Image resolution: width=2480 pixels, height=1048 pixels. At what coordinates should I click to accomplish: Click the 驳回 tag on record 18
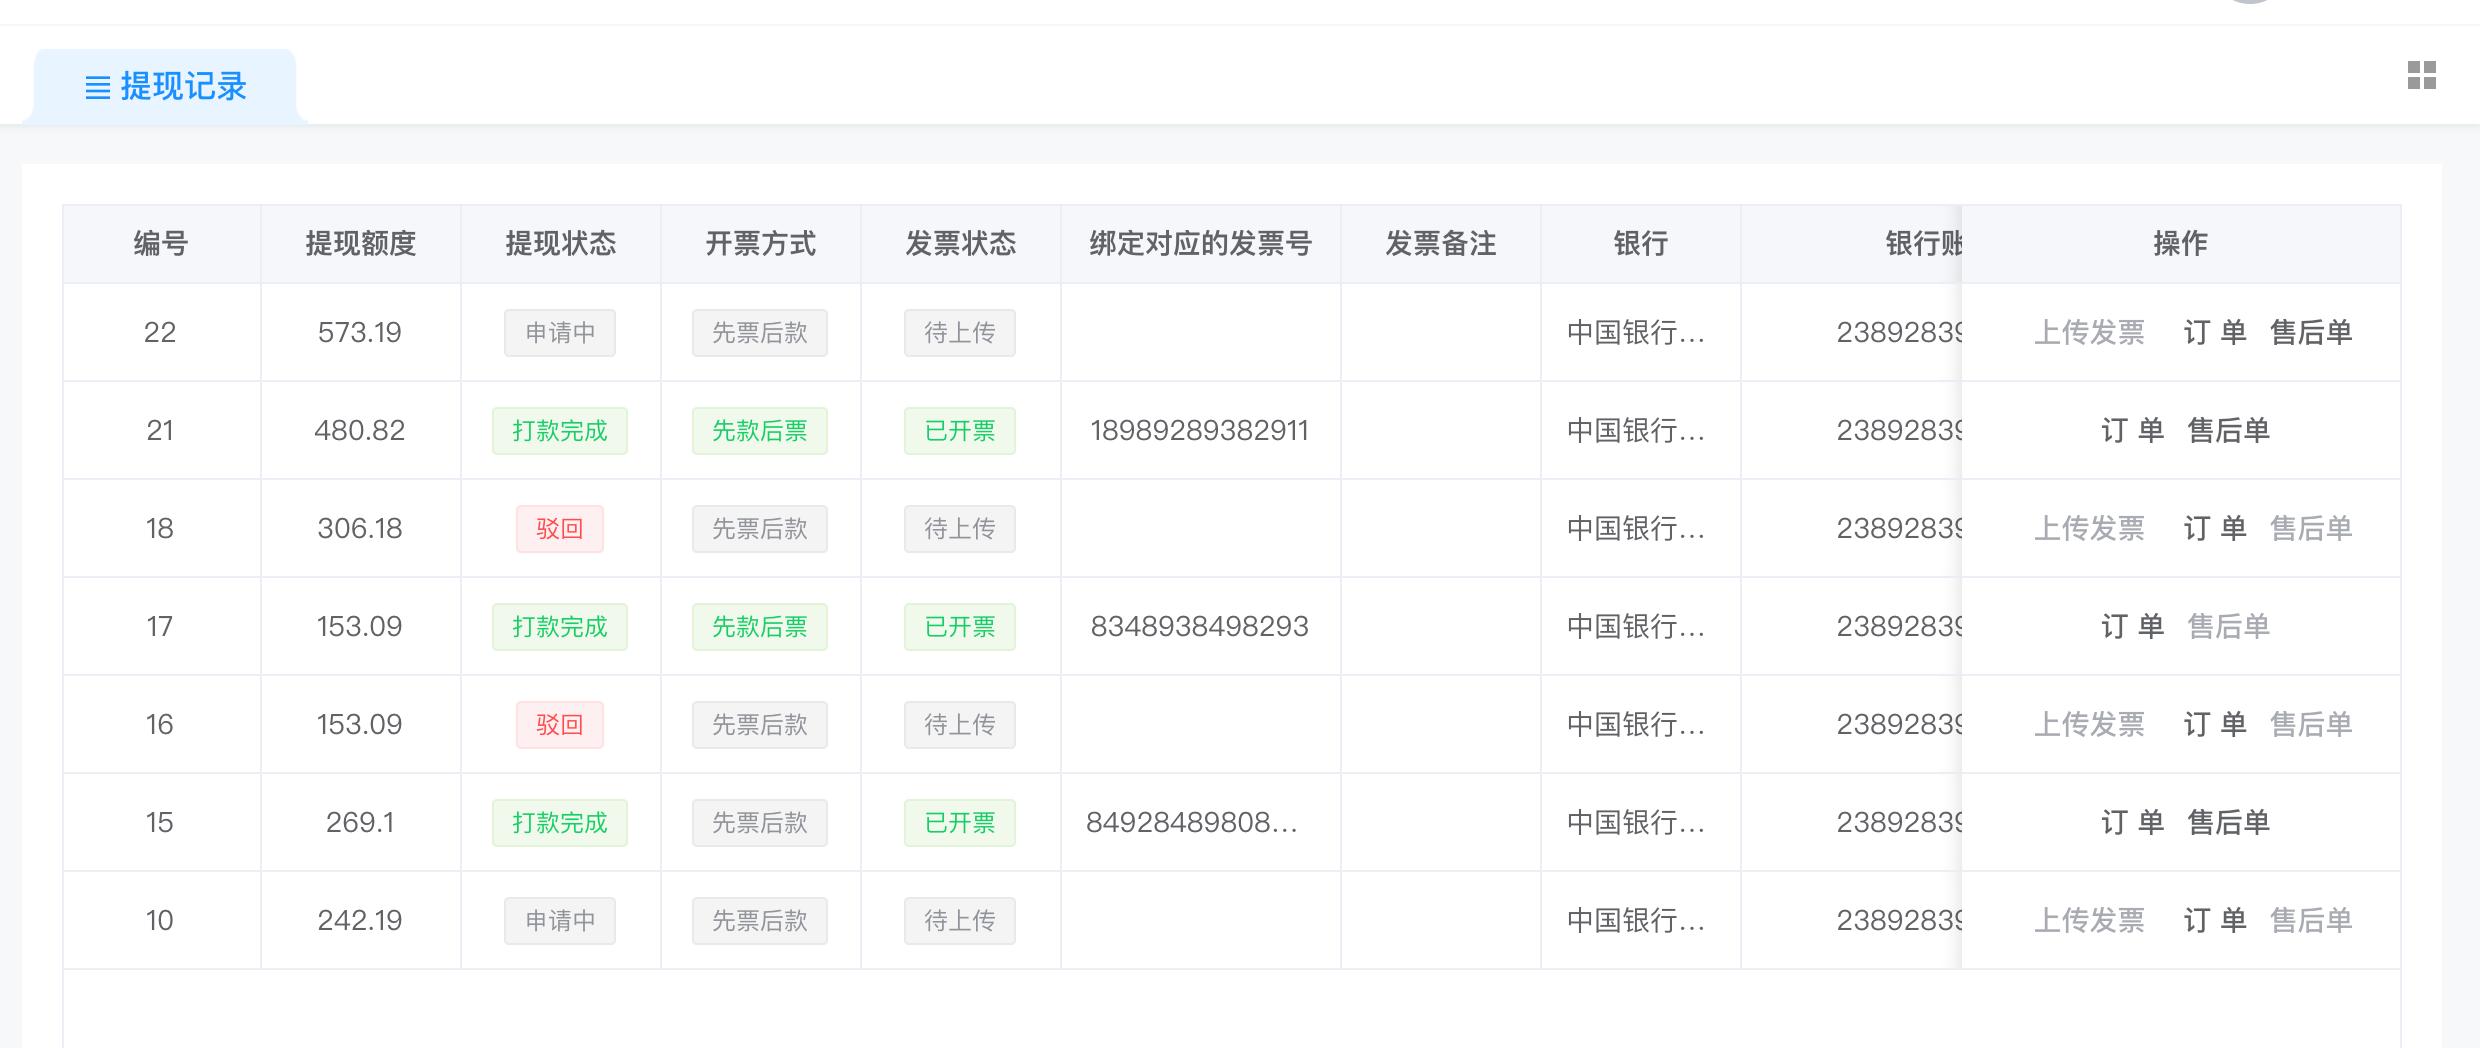560,529
